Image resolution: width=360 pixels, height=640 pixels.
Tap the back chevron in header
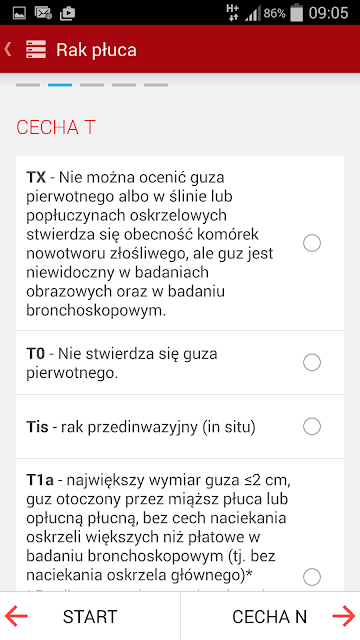pos(7,49)
